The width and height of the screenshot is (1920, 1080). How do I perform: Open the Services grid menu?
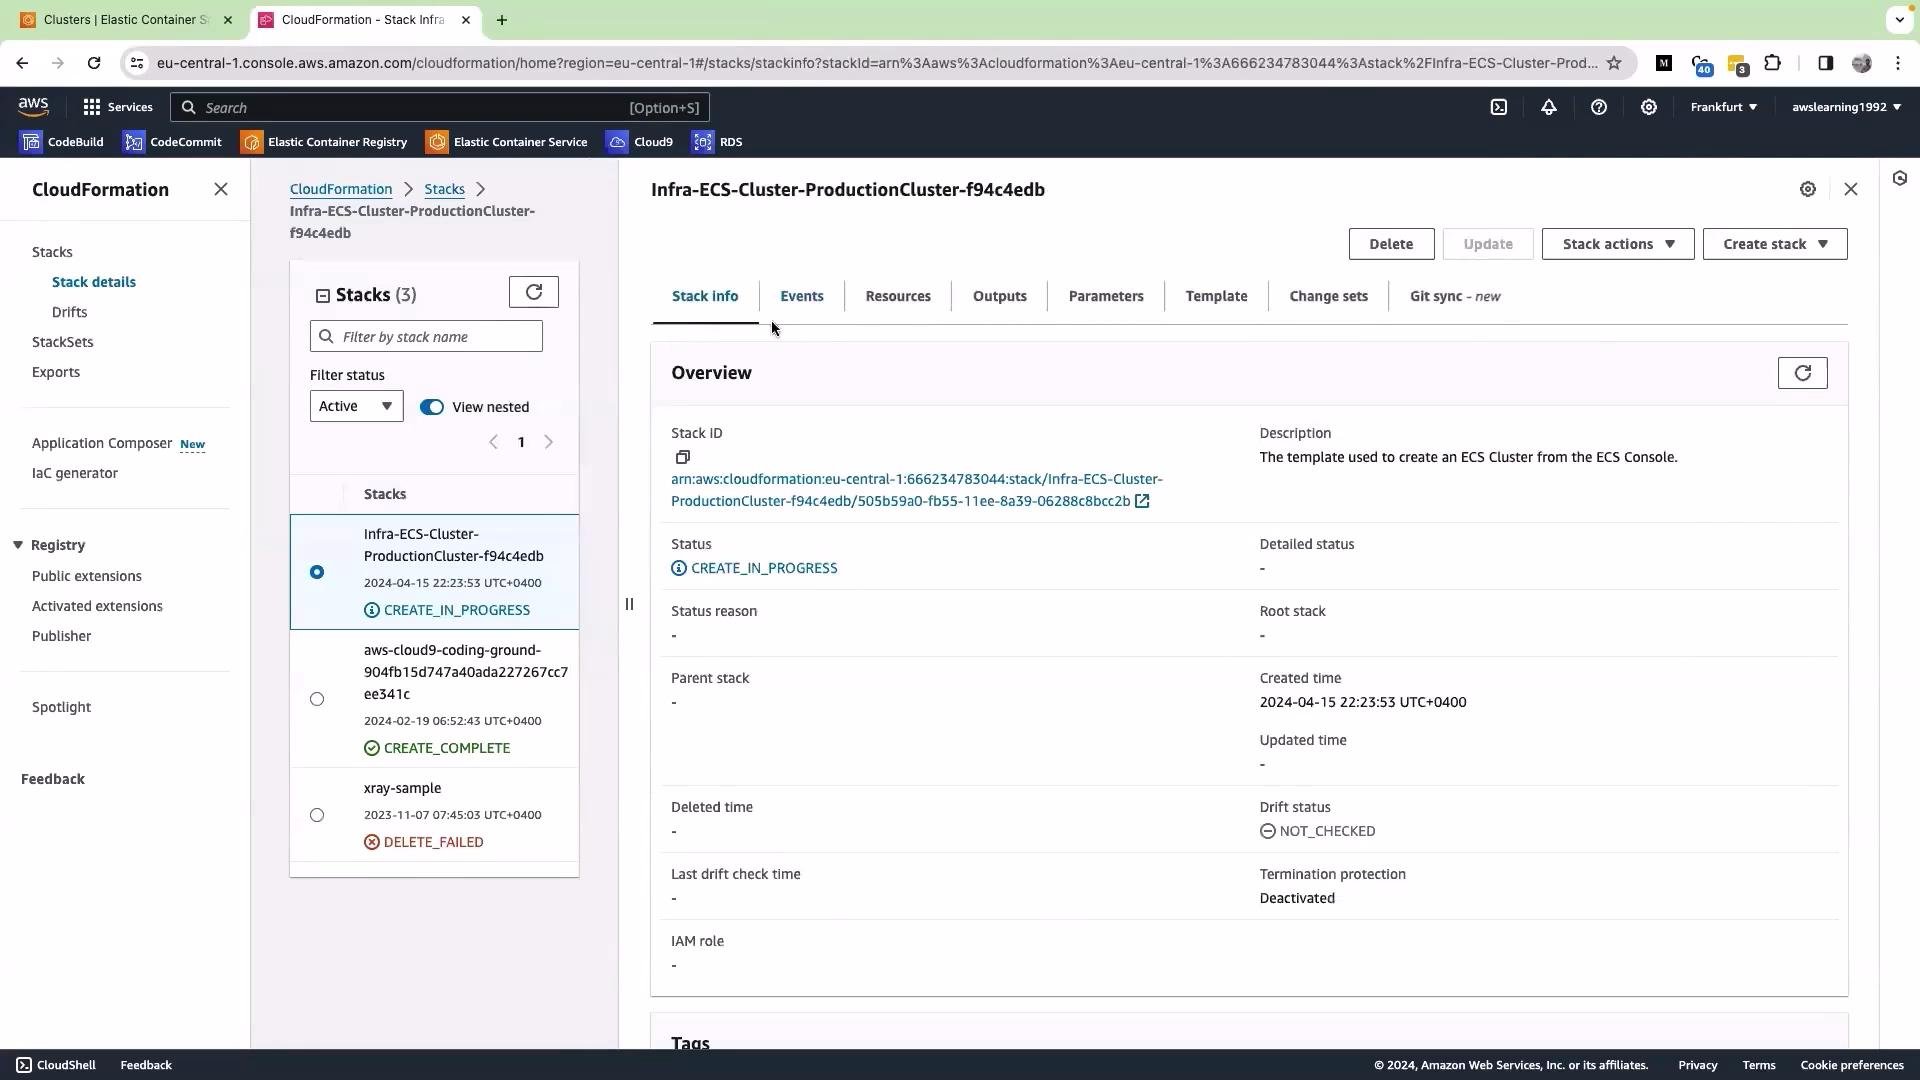pos(118,107)
